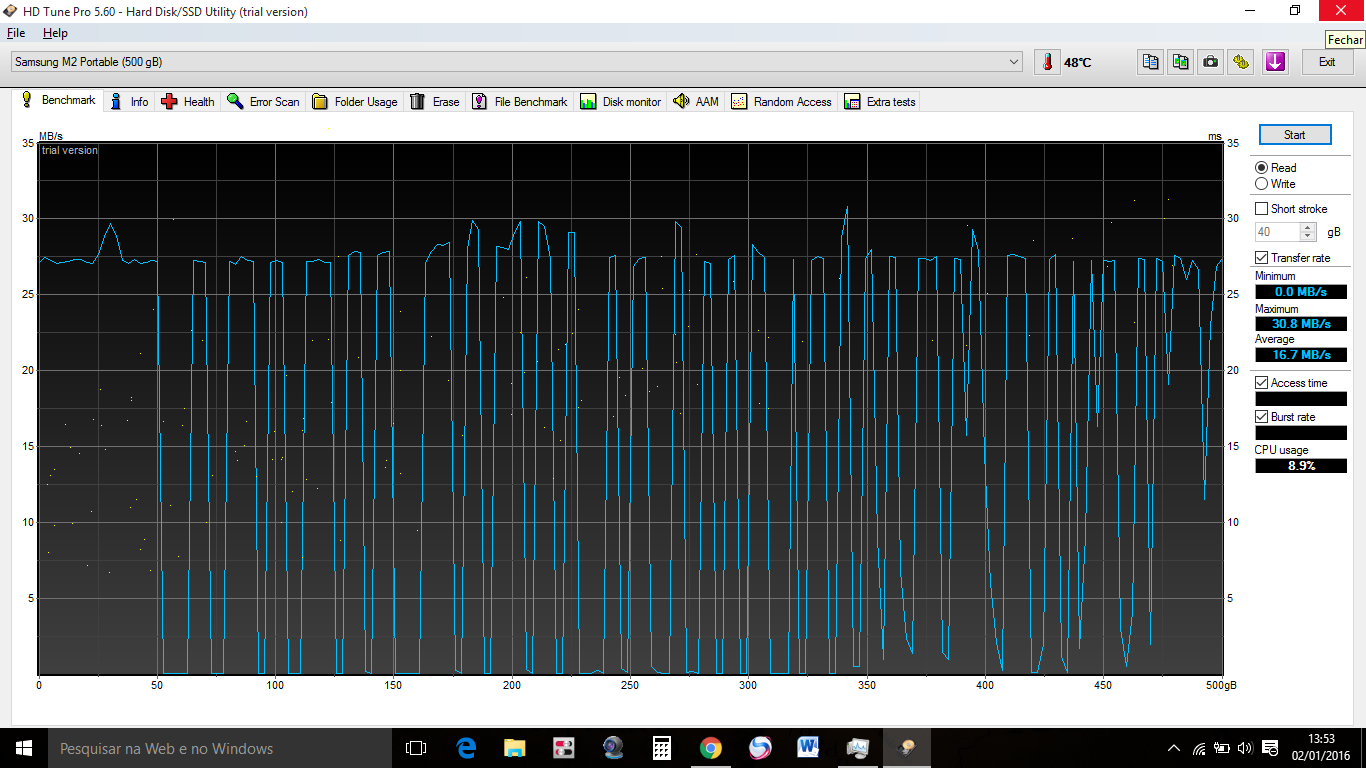Click the HD Tune taskbar icon
The height and width of the screenshot is (768, 1366).
point(907,748)
